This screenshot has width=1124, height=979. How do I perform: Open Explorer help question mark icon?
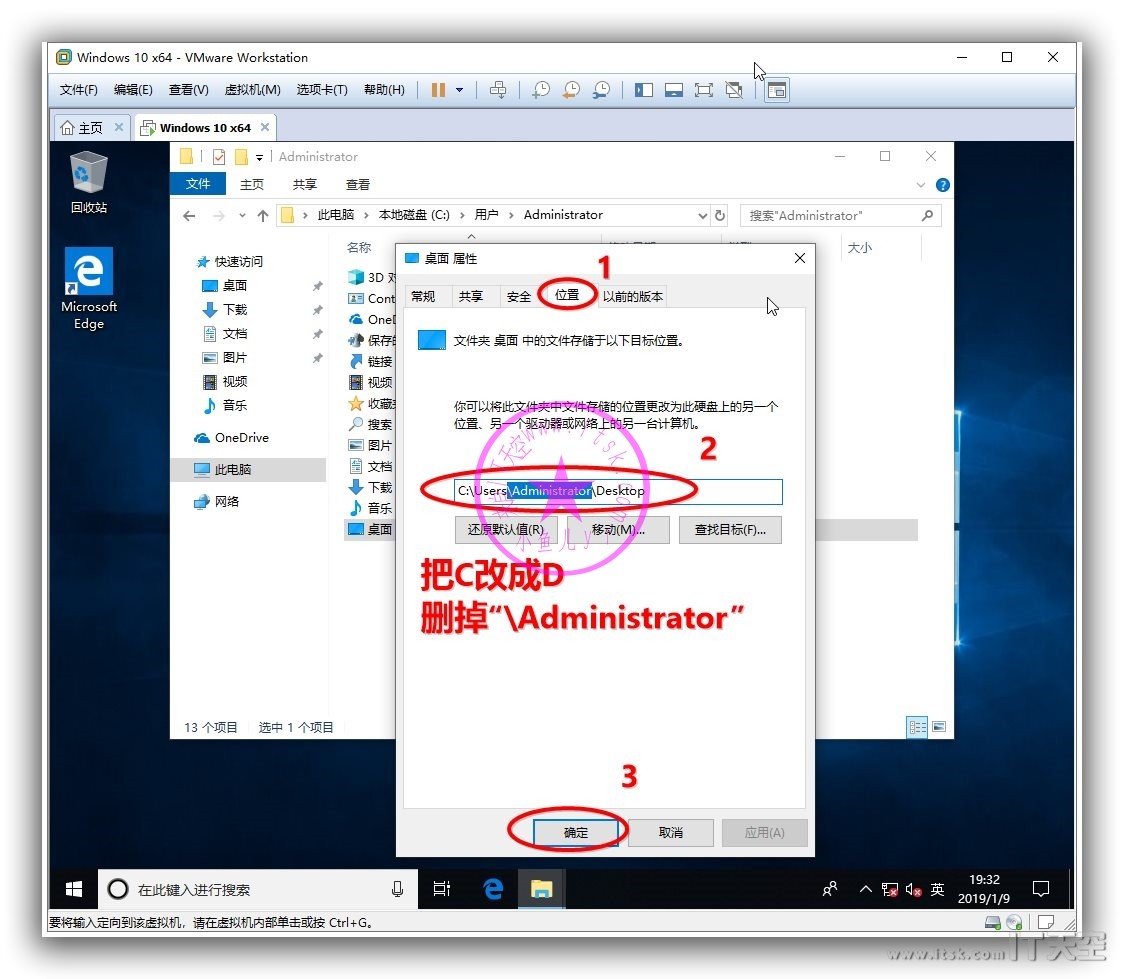point(943,185)
